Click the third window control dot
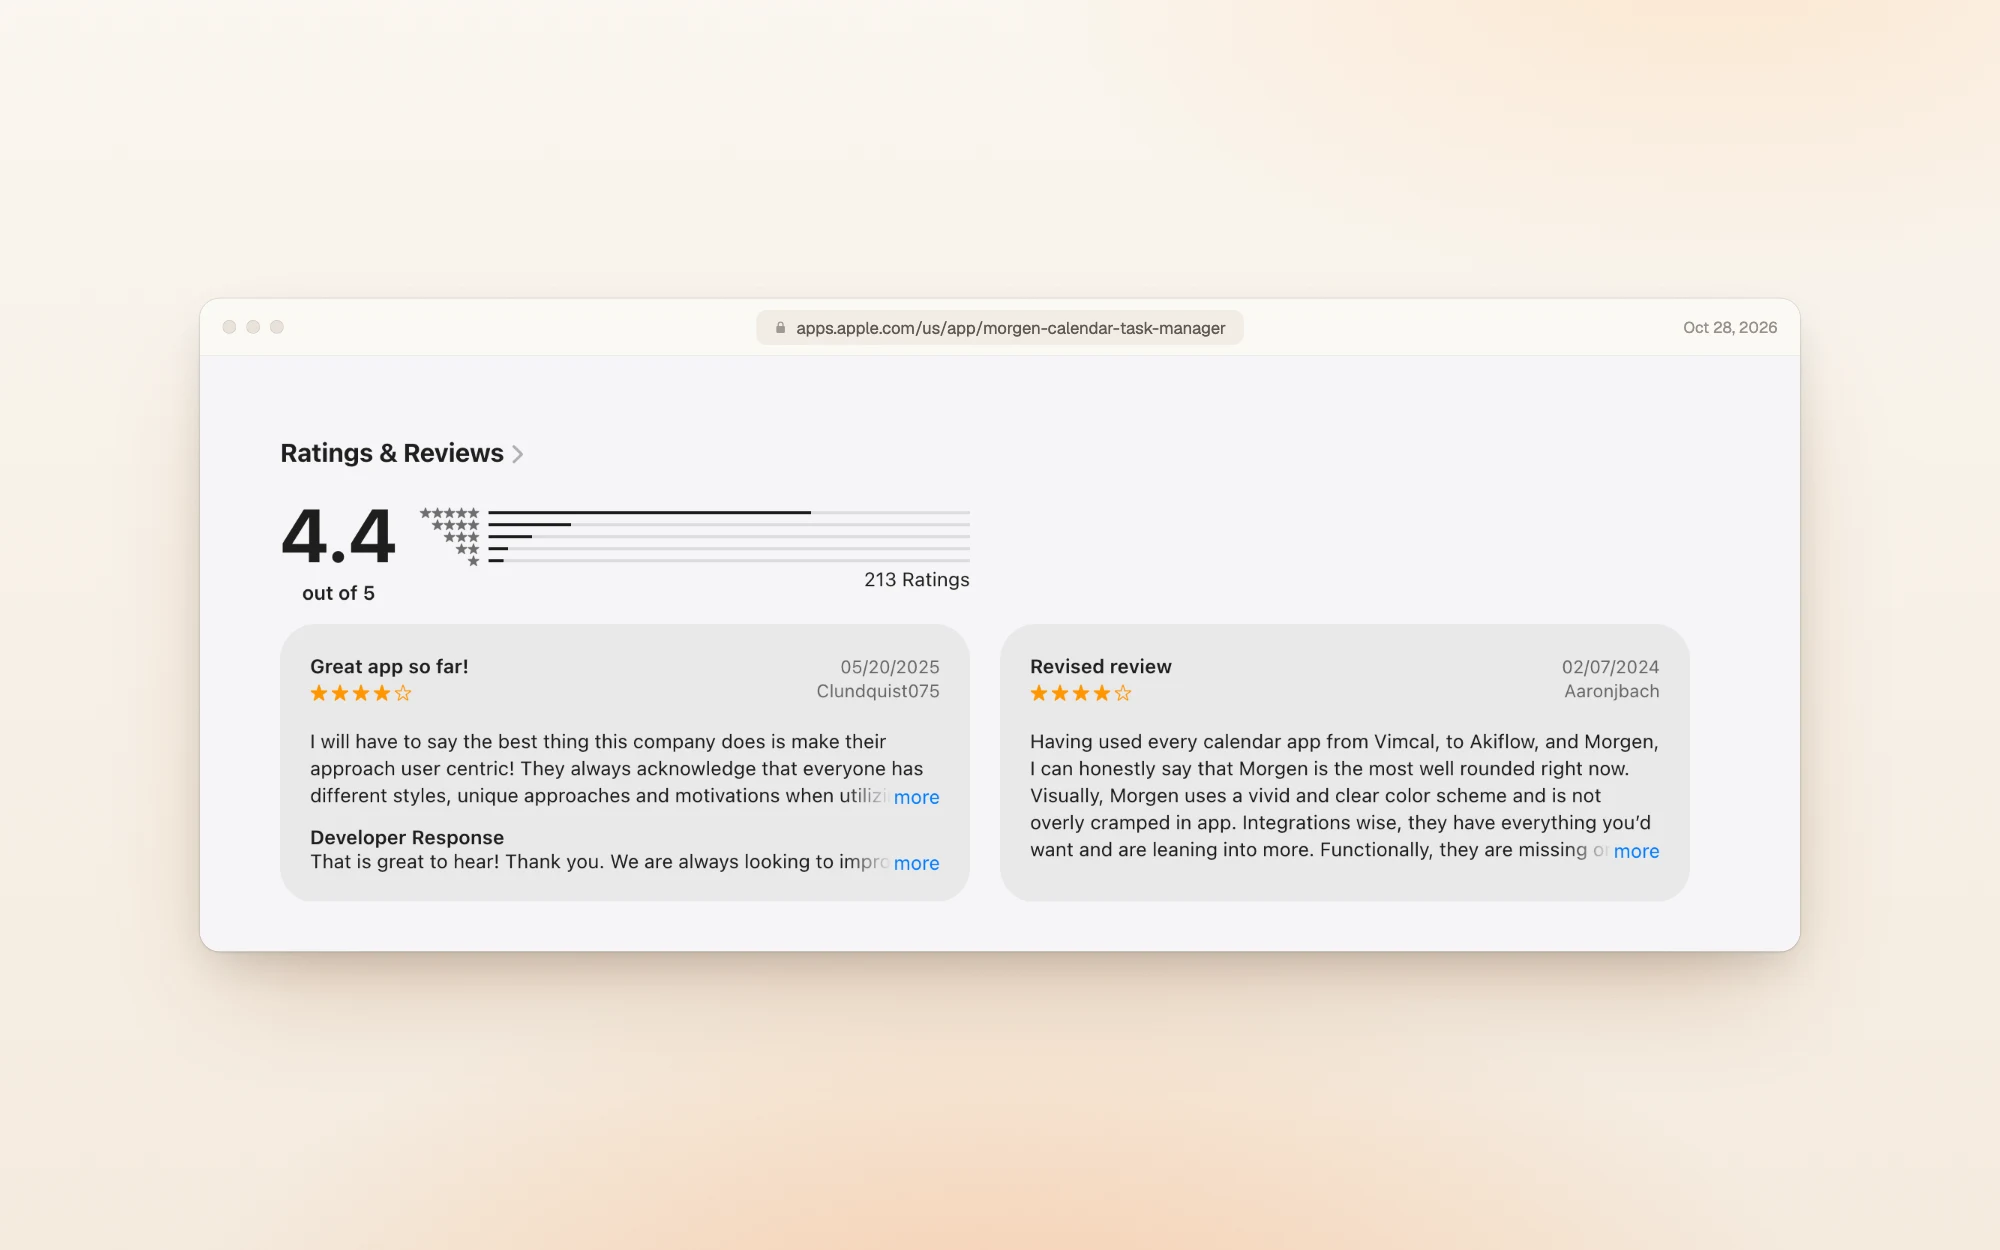The width and height of the screenshot is (2000, 1250). click(277, 327)
